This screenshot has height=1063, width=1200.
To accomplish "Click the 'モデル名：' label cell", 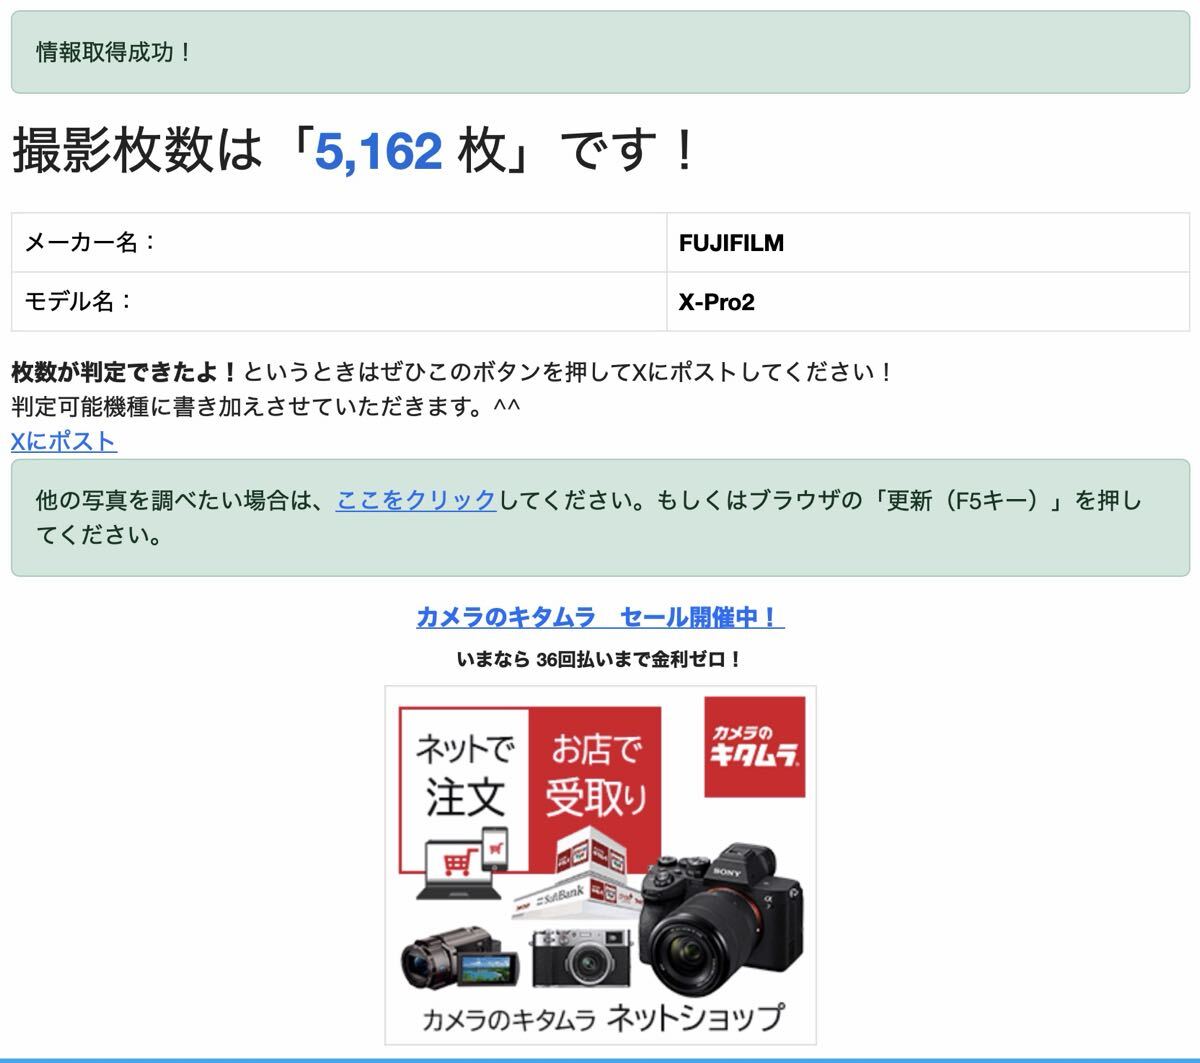I will [x=339, y=301].
